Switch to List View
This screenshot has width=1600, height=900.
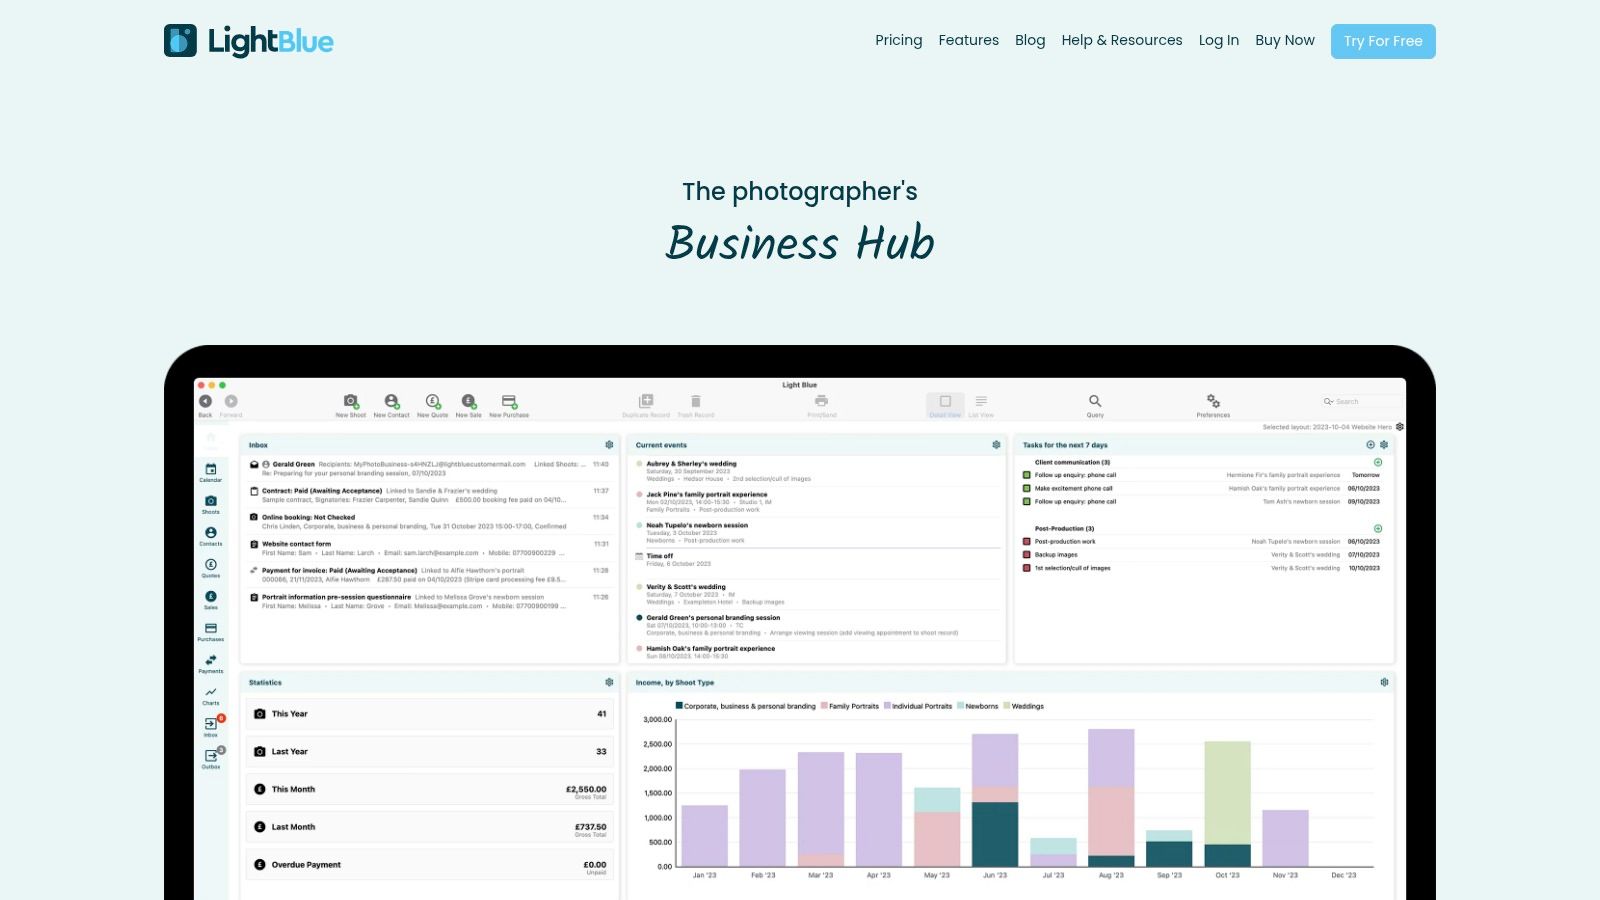coord(981,404)
